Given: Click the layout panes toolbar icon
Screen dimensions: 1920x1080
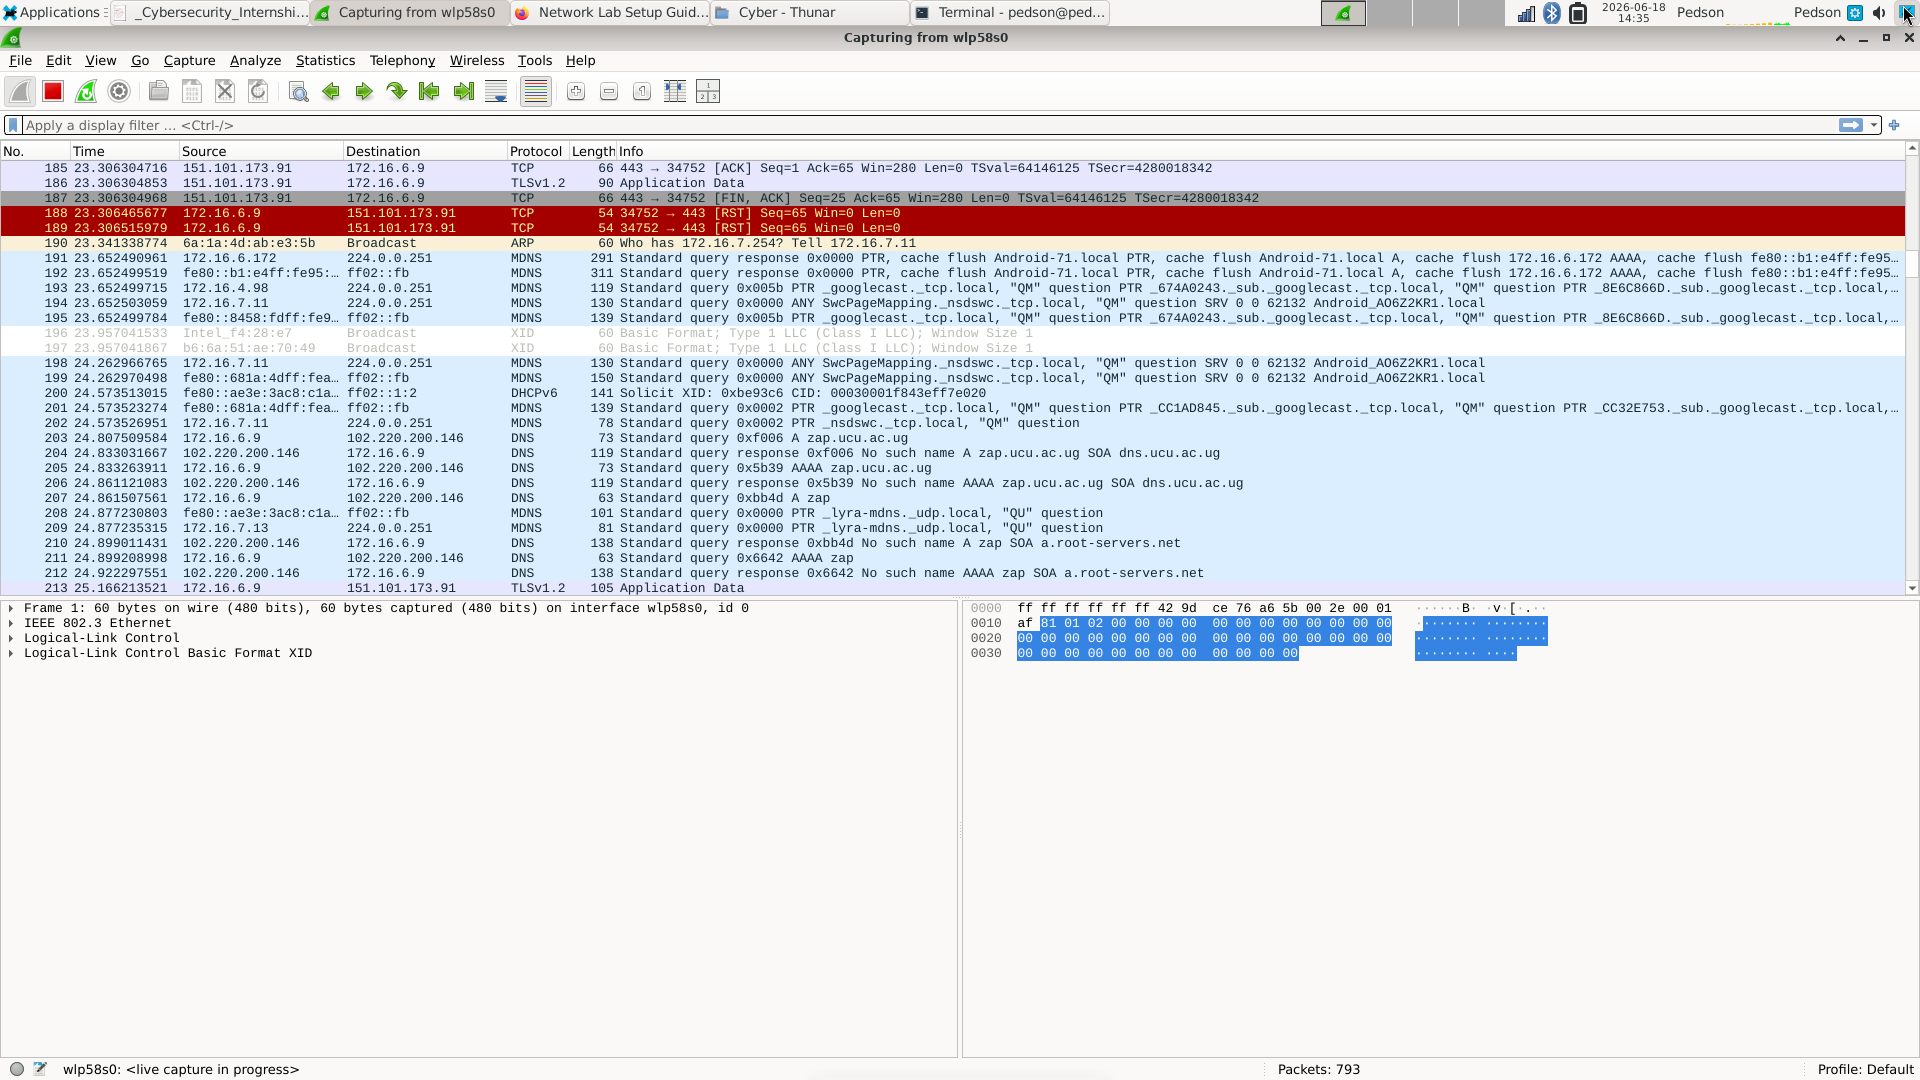Looking at the screenshot, I should [708, 92].
